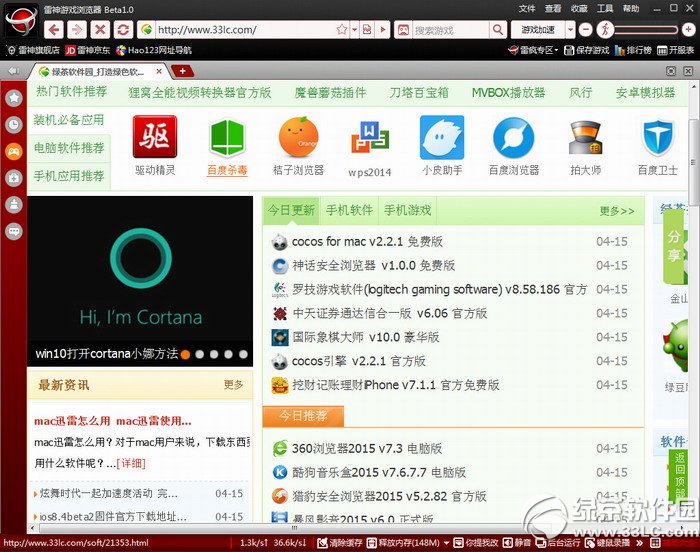The image size is (700, 552).
Task: Select the 绿茶软件园 browser tab
Action: point(96,71)
